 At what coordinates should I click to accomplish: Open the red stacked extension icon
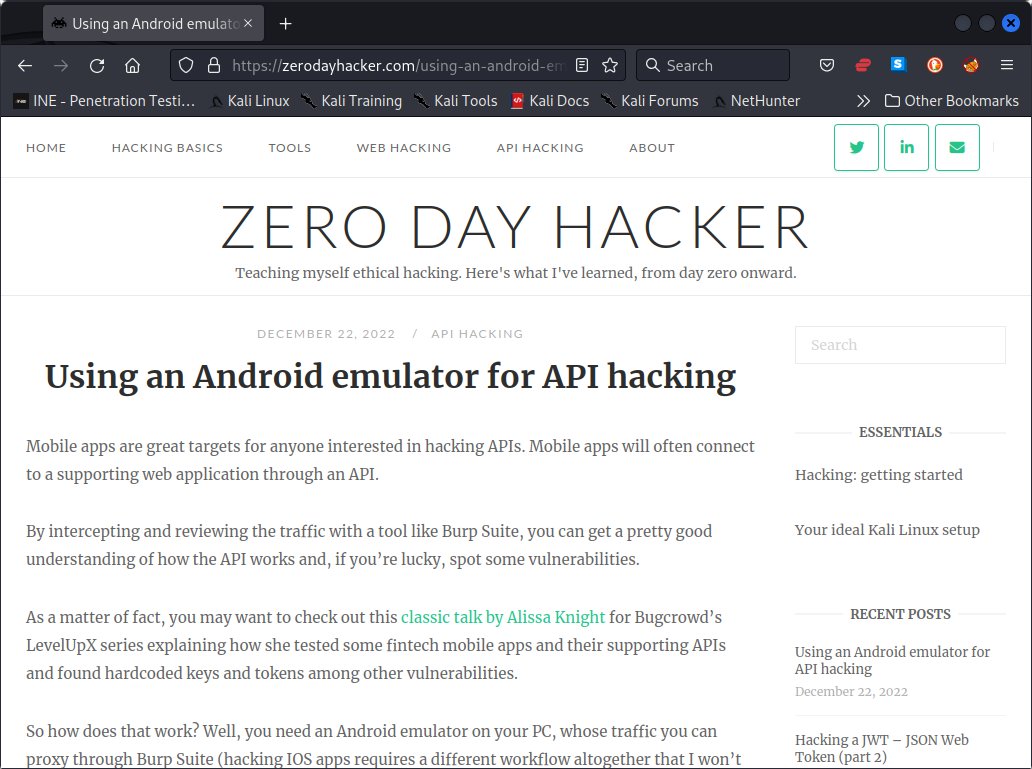tap(863, 65)
